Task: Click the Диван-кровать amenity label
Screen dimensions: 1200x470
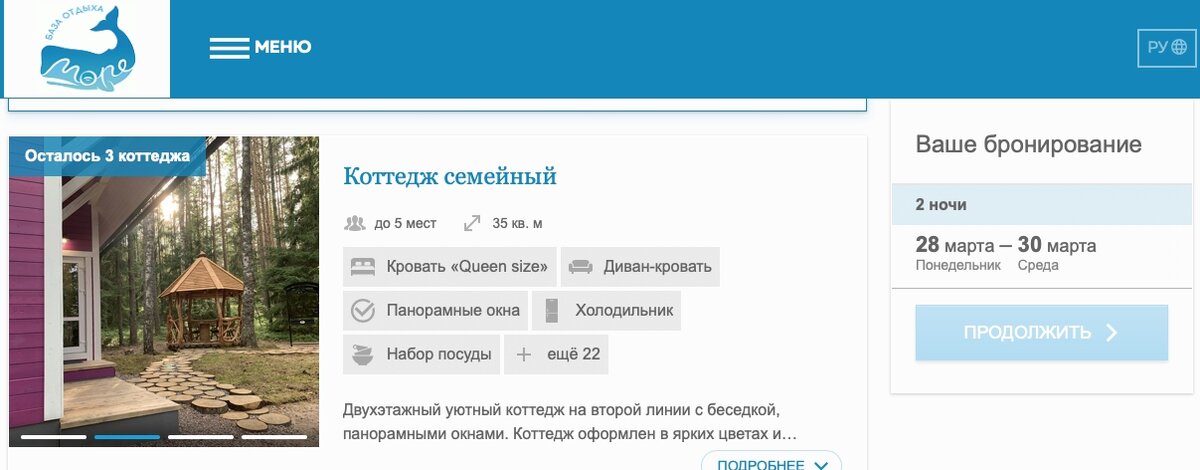Action: tap(657, 266)
